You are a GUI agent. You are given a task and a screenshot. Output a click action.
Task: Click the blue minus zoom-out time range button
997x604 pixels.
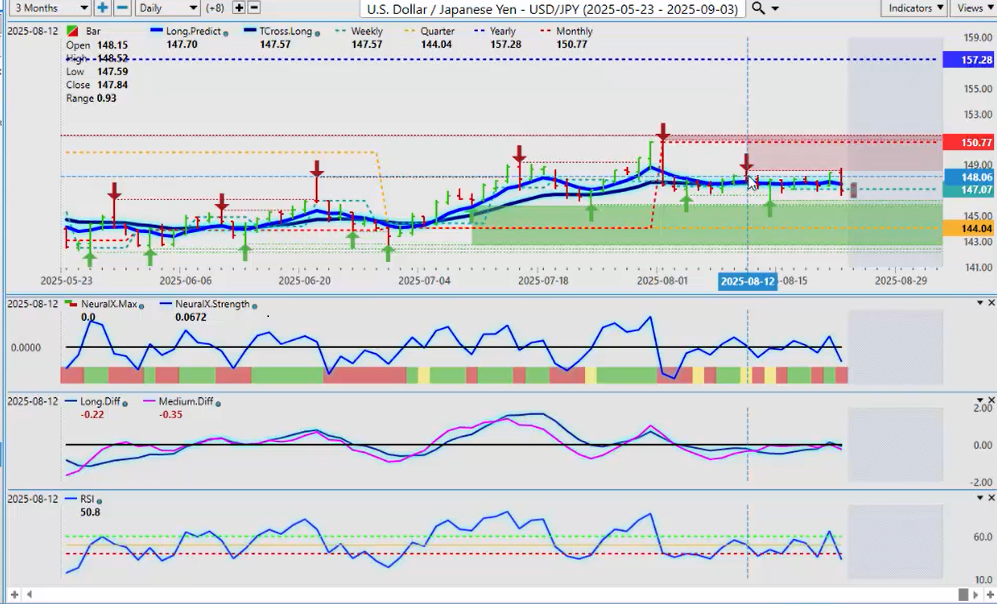click(x=122, y=8)
